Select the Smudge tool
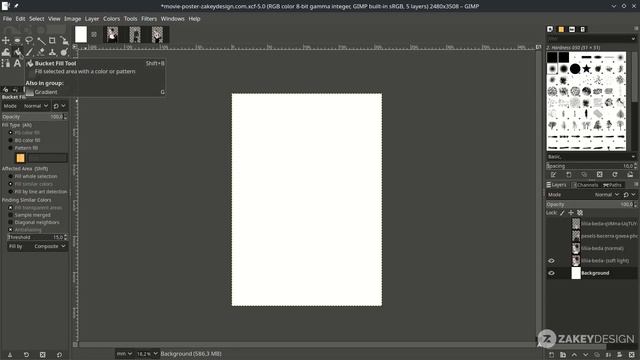 coord(64,52)
